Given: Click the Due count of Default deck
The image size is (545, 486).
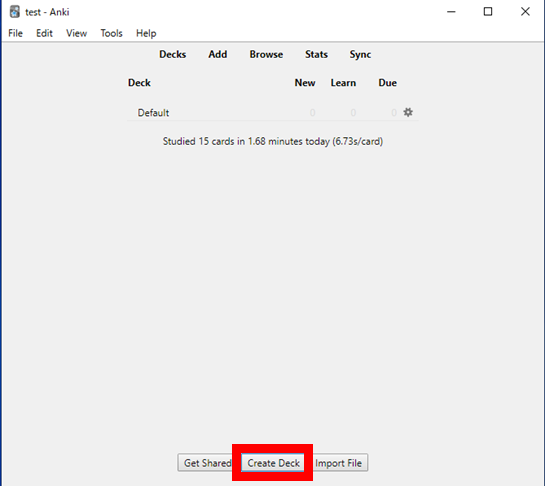Looking at the screenshot, I should 393,113.
